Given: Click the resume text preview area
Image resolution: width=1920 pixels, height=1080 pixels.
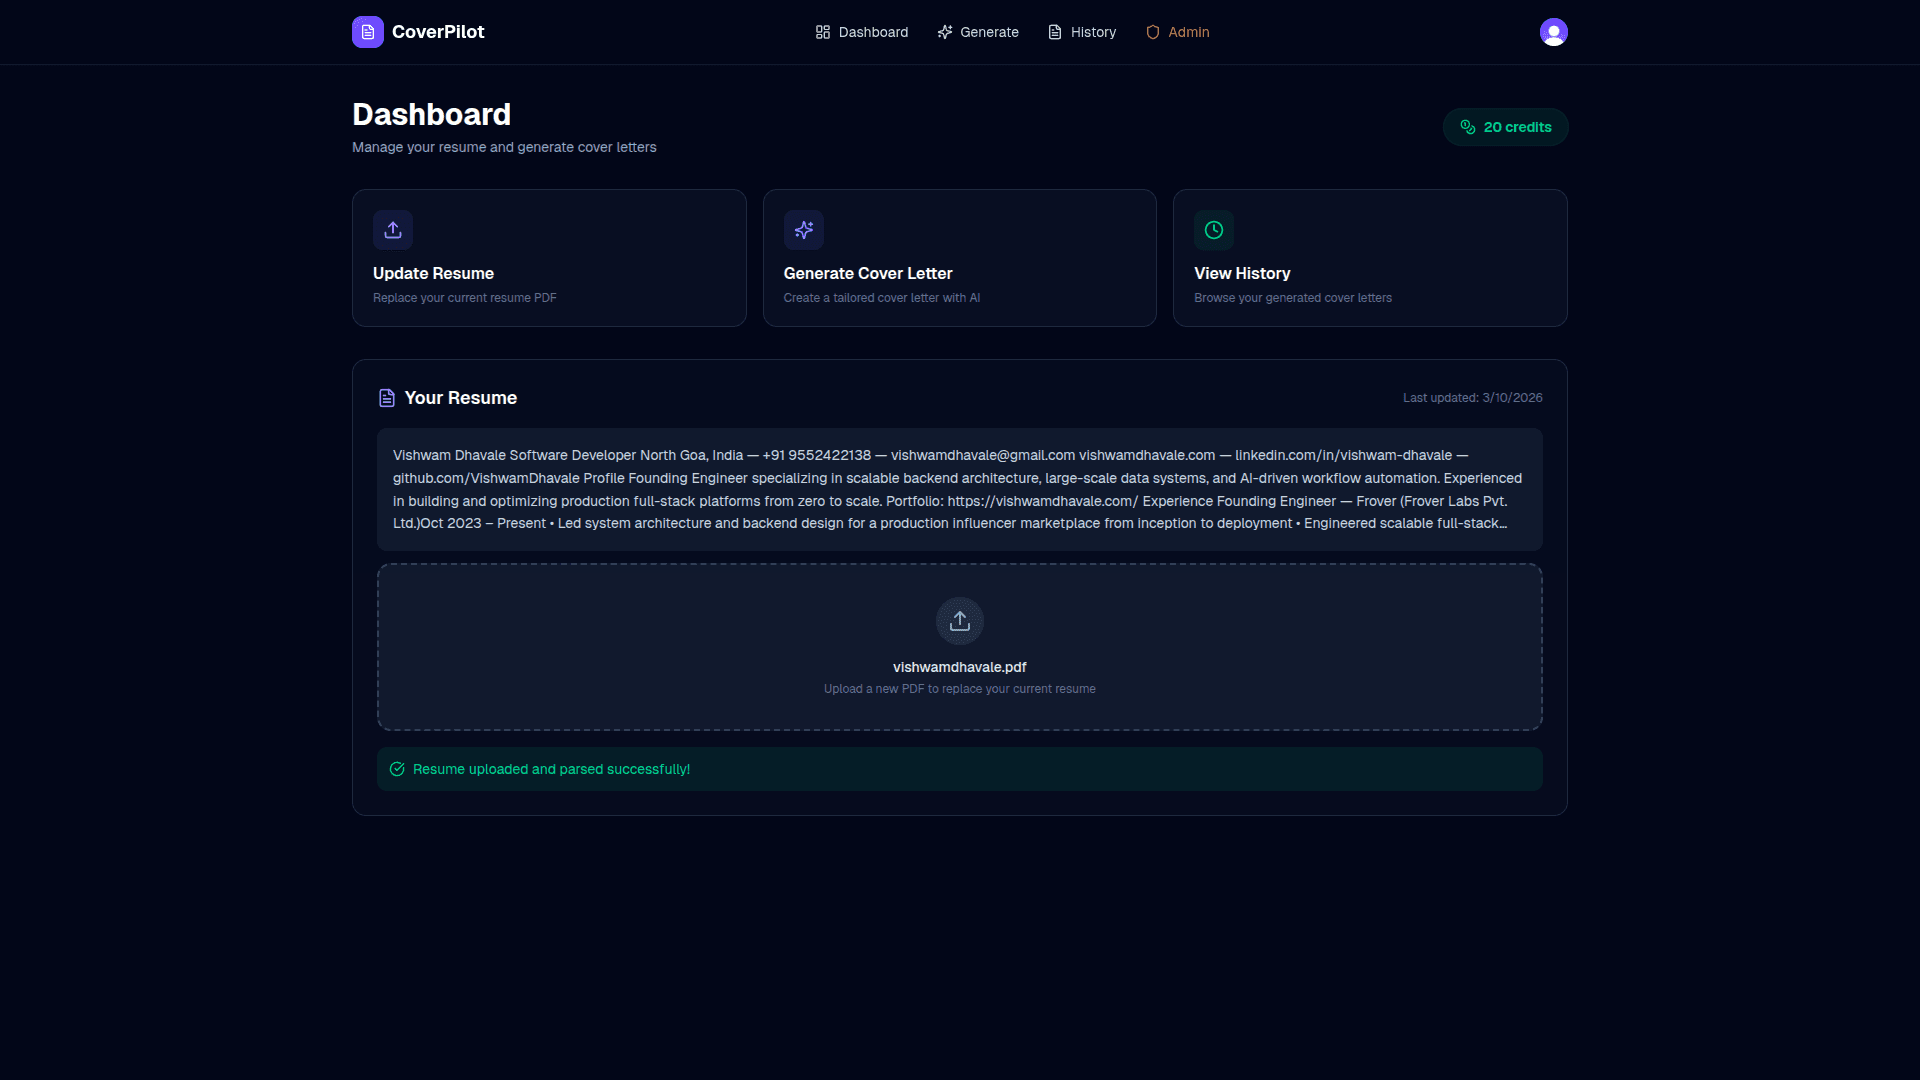Looking at the screenshot, I should 958,489.
